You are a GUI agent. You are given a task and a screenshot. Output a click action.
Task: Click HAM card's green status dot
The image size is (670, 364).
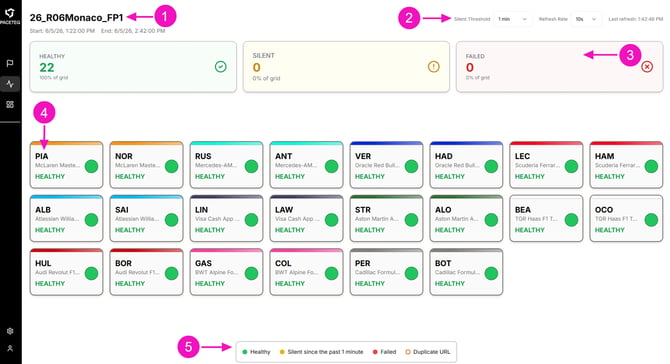(x=651, y=166)
